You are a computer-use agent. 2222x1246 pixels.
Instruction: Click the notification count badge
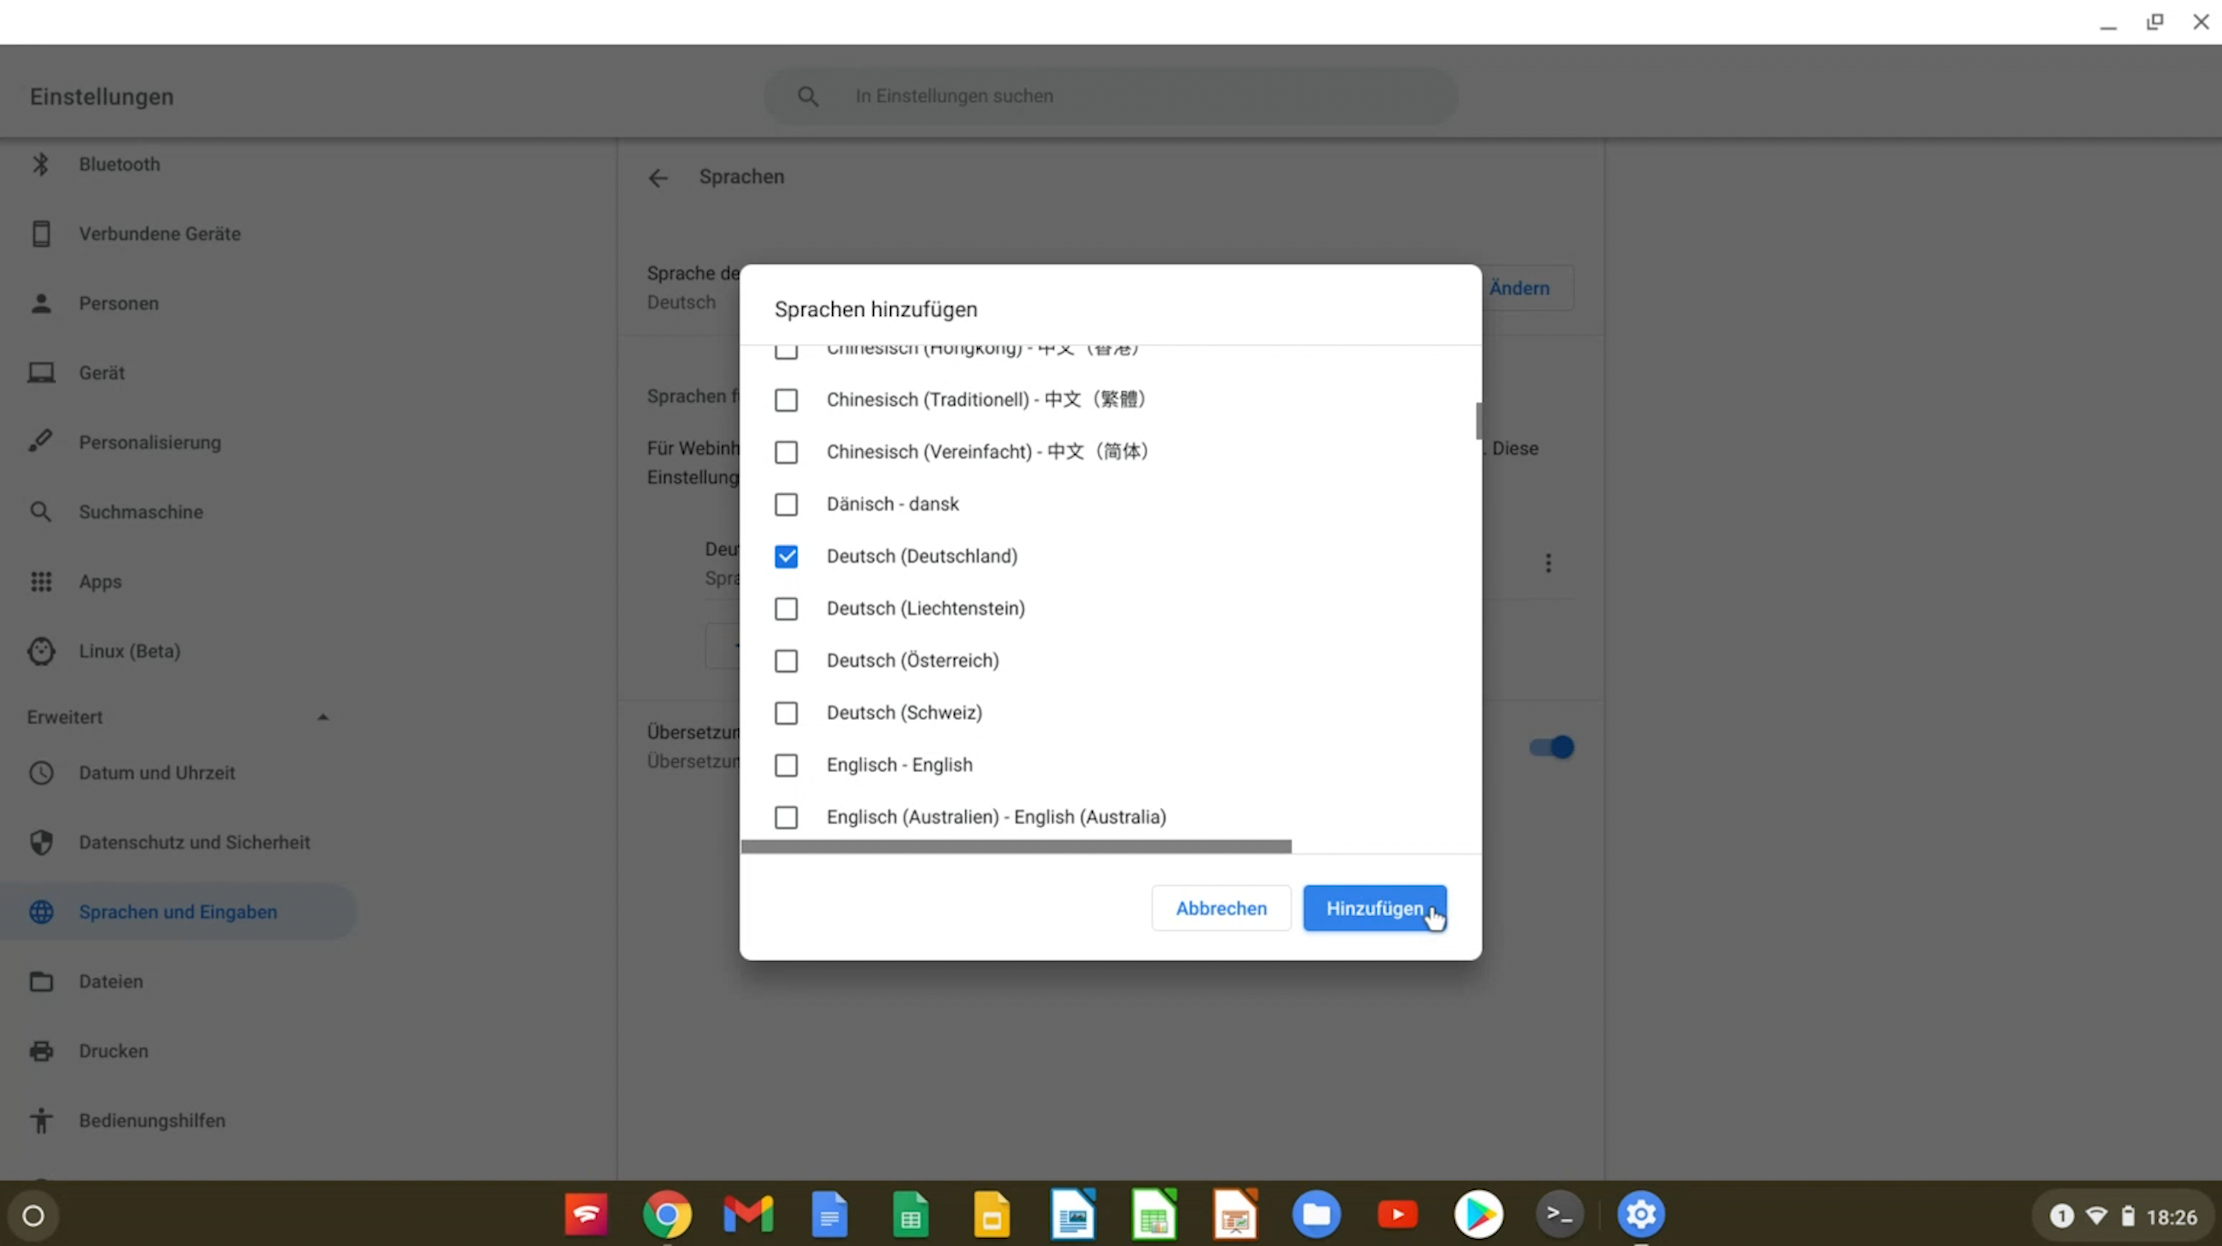[2061, 1216]
